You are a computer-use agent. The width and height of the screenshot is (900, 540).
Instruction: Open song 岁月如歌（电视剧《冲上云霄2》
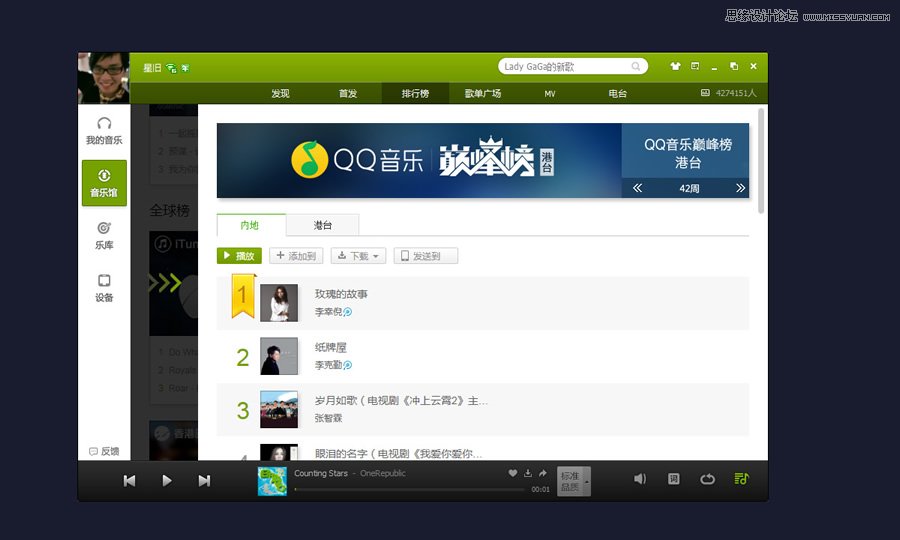coord(401,401)
